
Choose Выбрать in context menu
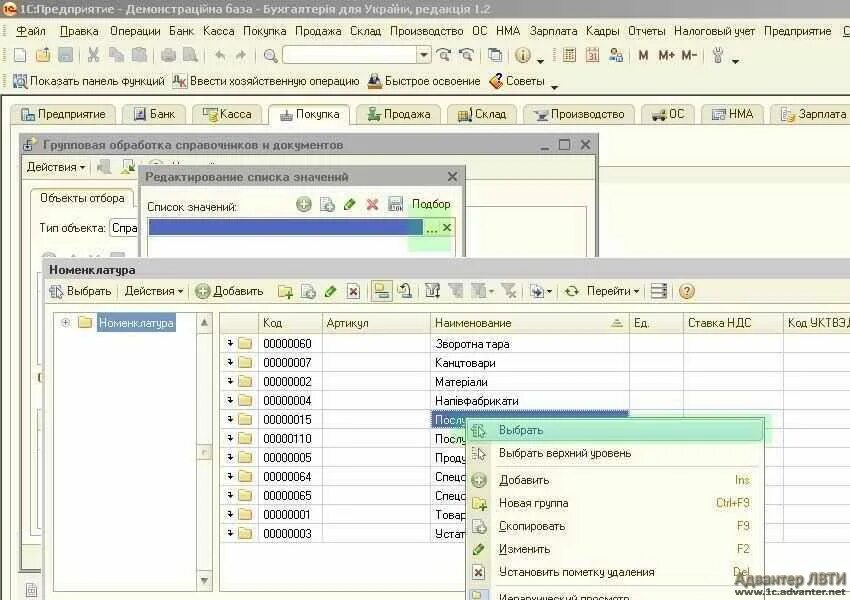click(616, 430)
